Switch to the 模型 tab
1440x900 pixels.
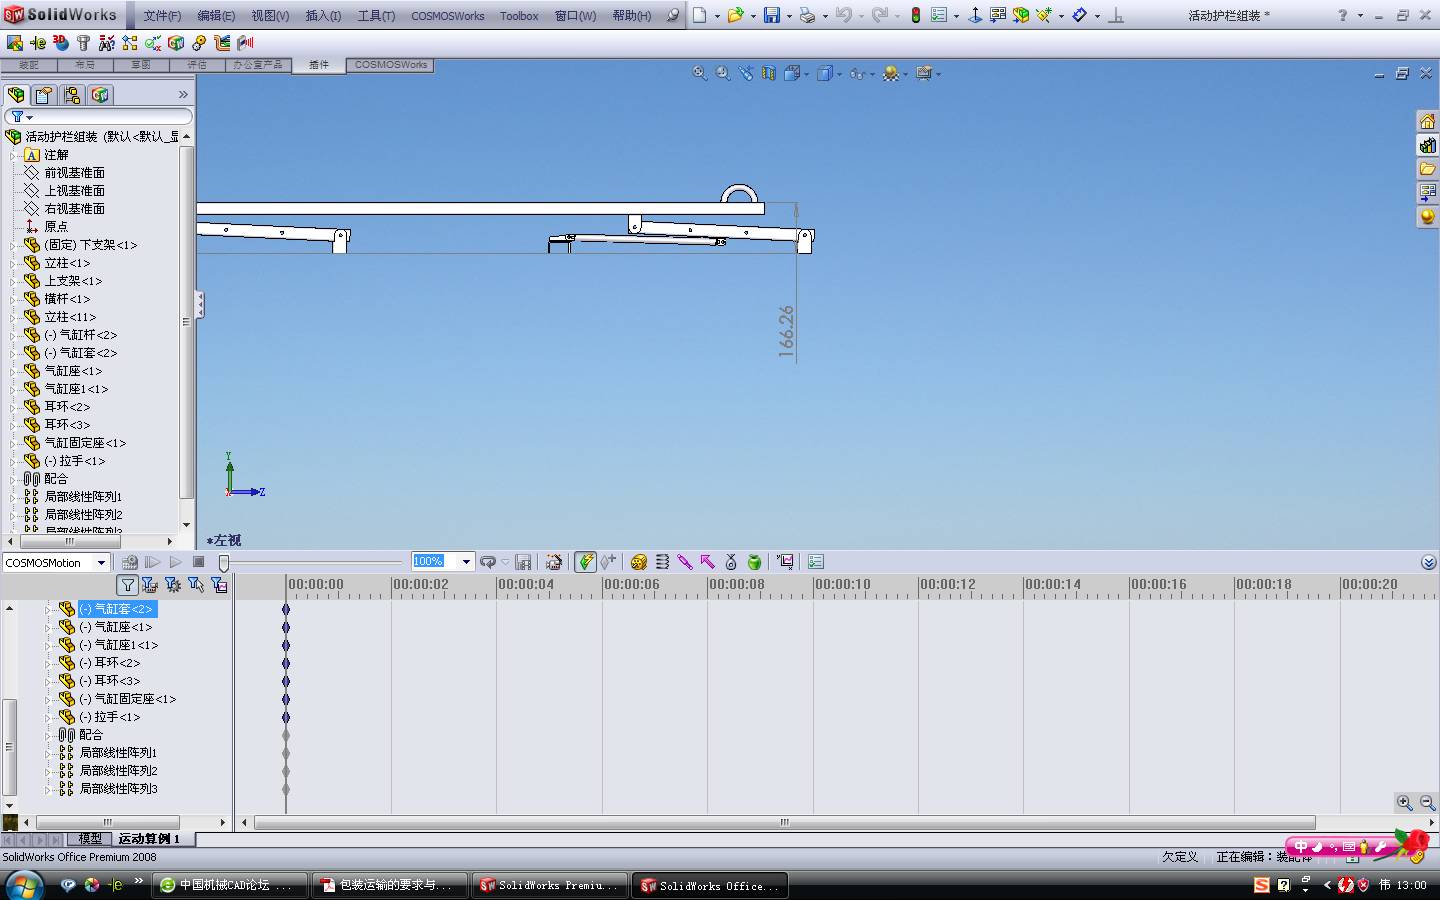90,839
